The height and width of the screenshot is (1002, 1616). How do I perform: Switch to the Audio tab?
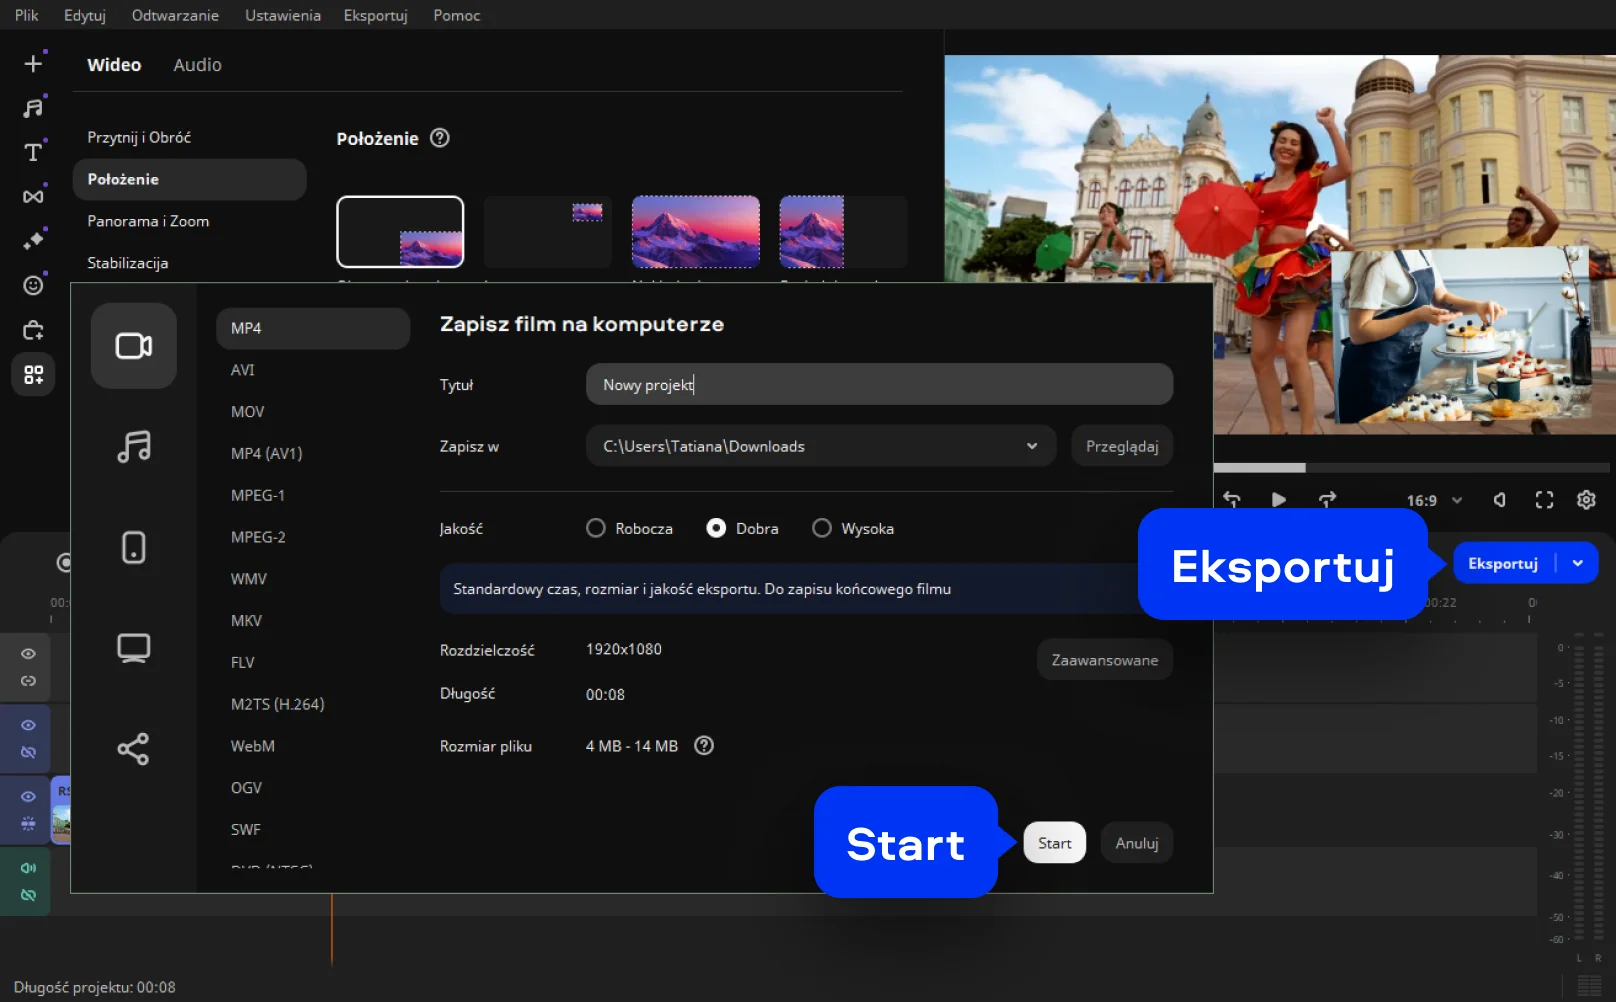click(197, 65)
